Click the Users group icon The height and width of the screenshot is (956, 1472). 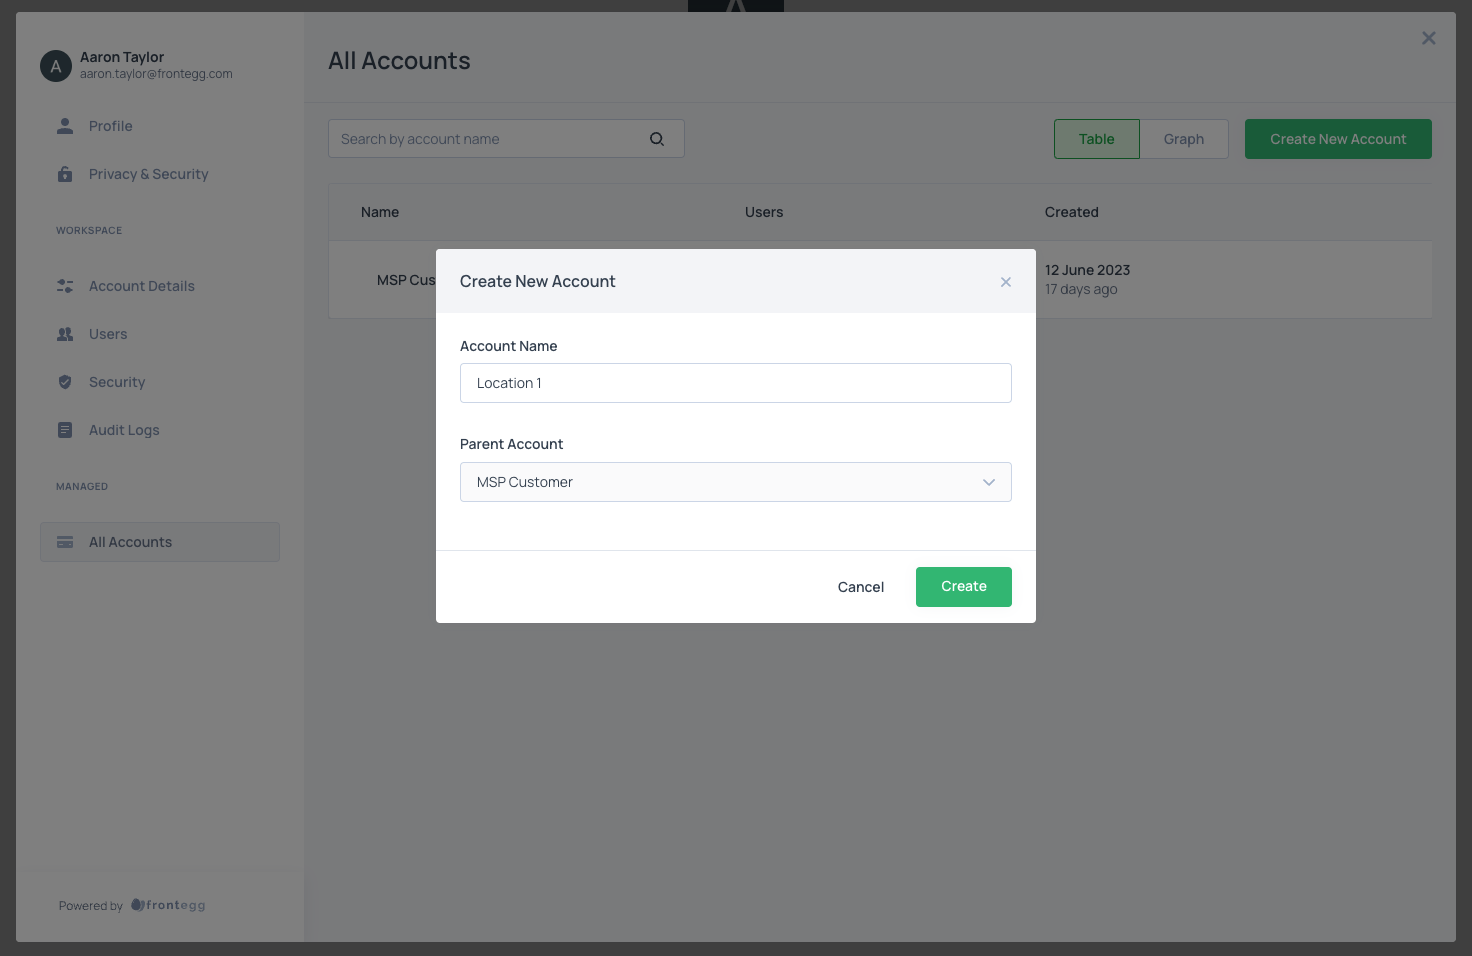65,334
